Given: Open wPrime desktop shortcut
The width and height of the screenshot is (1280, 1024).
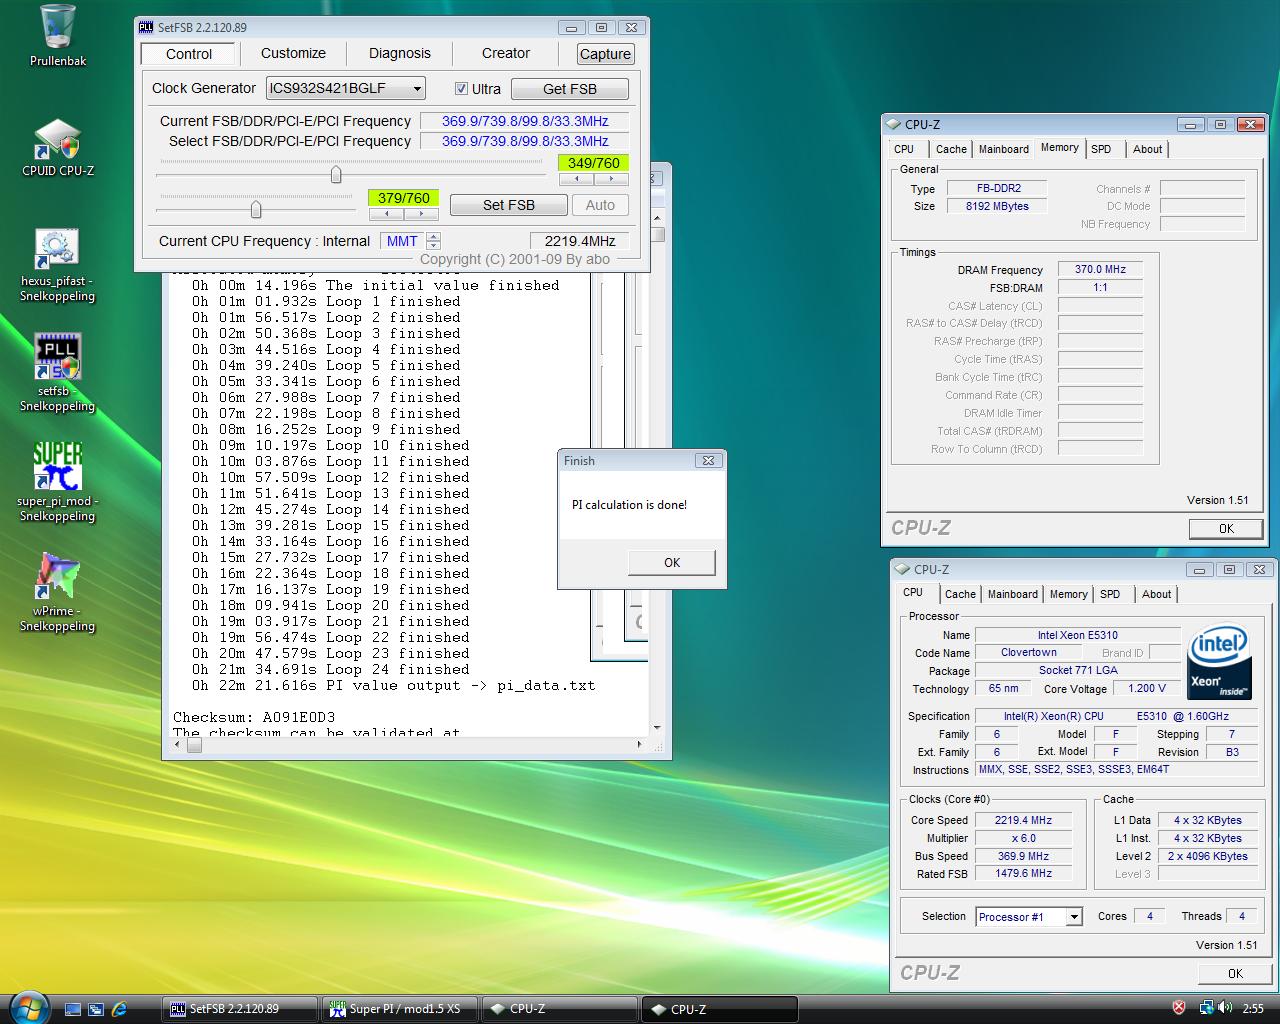Looking at the screenshot, I should coord(57,592).
